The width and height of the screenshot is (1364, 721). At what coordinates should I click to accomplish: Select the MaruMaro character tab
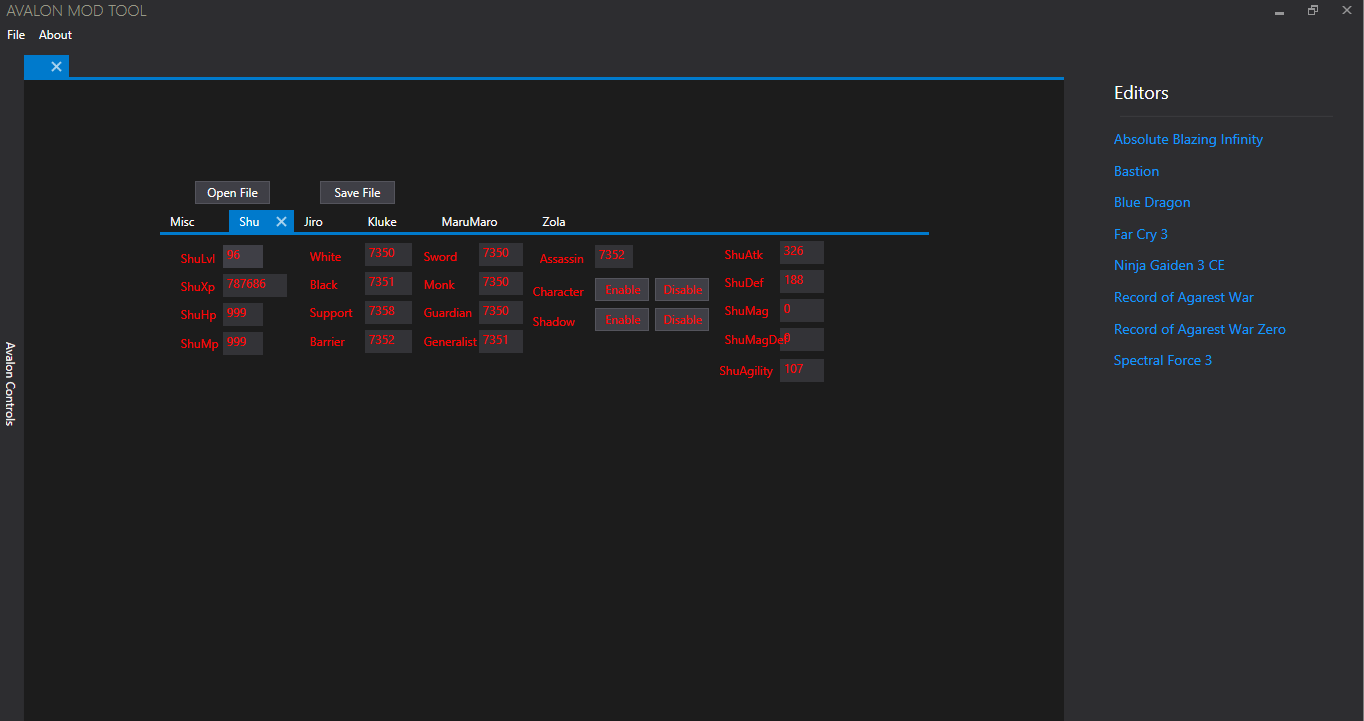(x=469, y=222)
